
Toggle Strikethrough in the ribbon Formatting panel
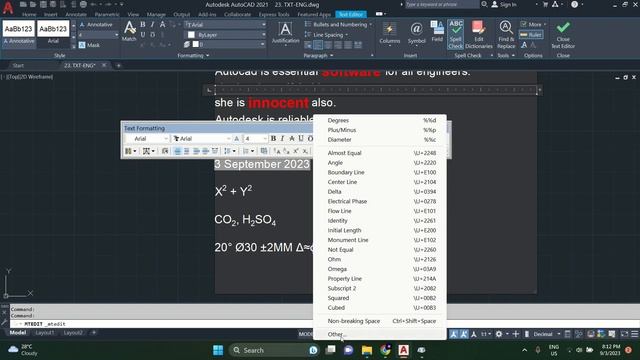pos(162,24)
